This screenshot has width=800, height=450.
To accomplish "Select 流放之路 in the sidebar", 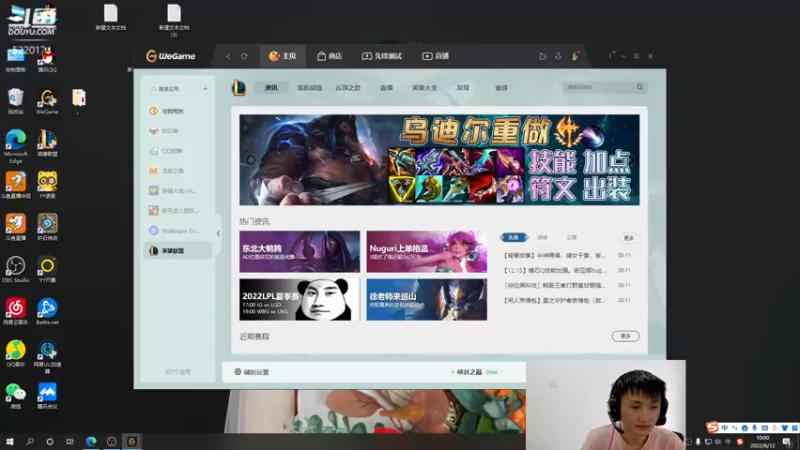I will click(178, 171).
